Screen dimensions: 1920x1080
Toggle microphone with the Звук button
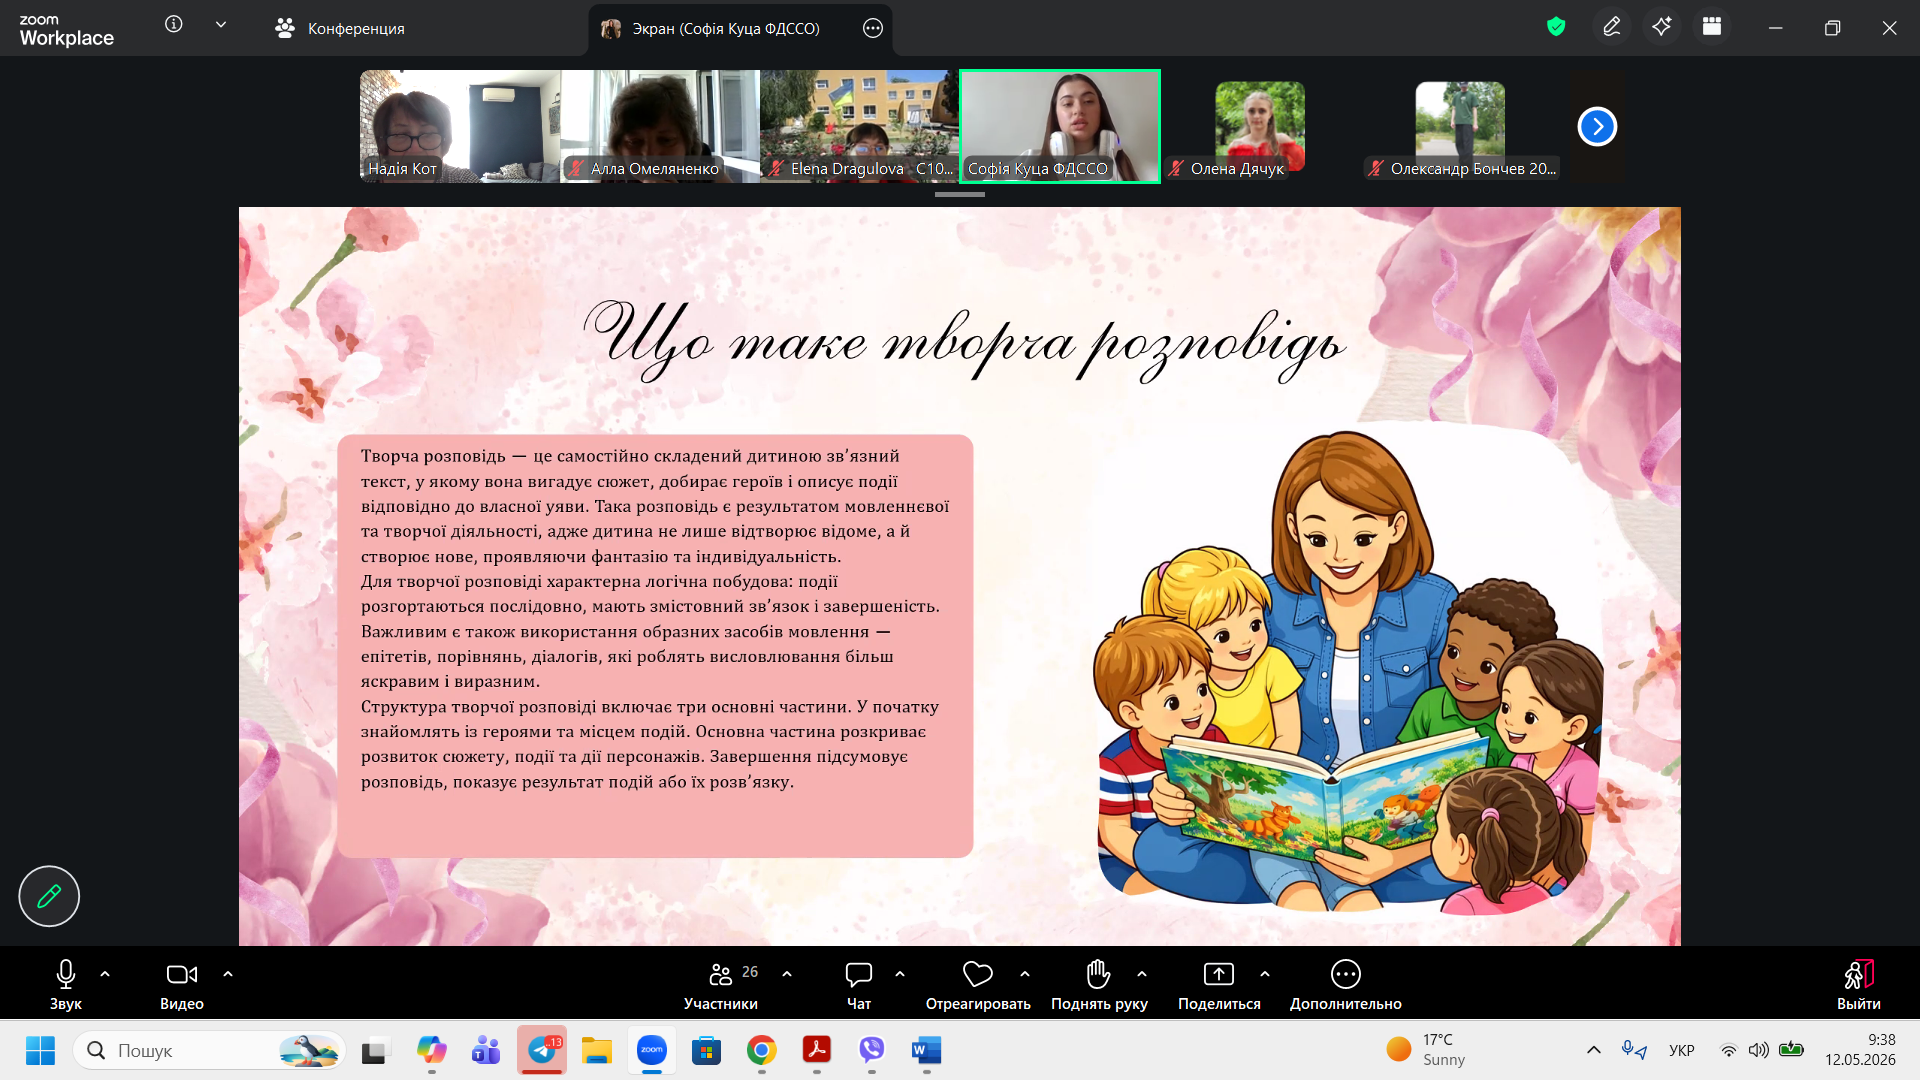66,986
